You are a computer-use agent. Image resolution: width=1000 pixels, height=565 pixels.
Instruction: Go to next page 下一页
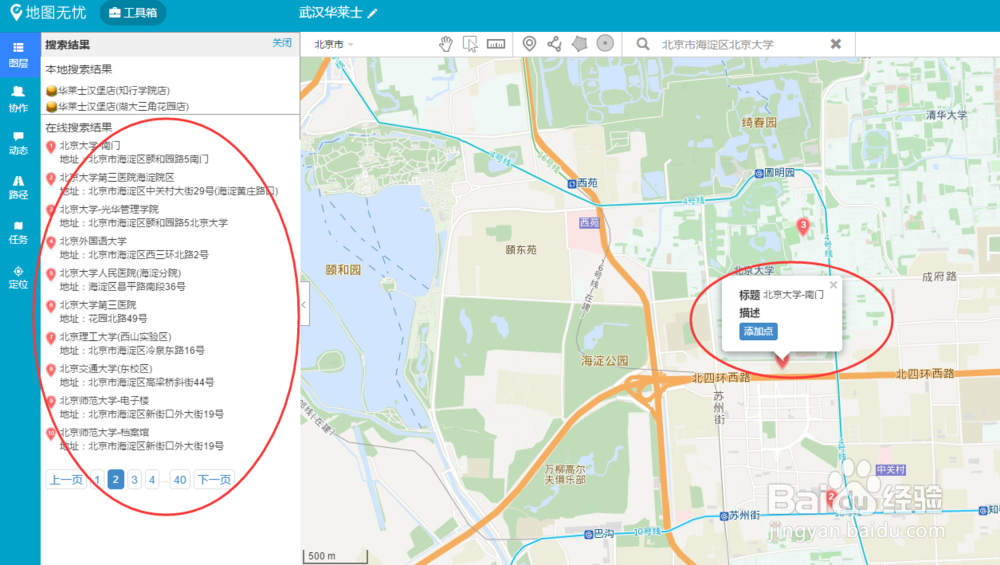(214, 480)
